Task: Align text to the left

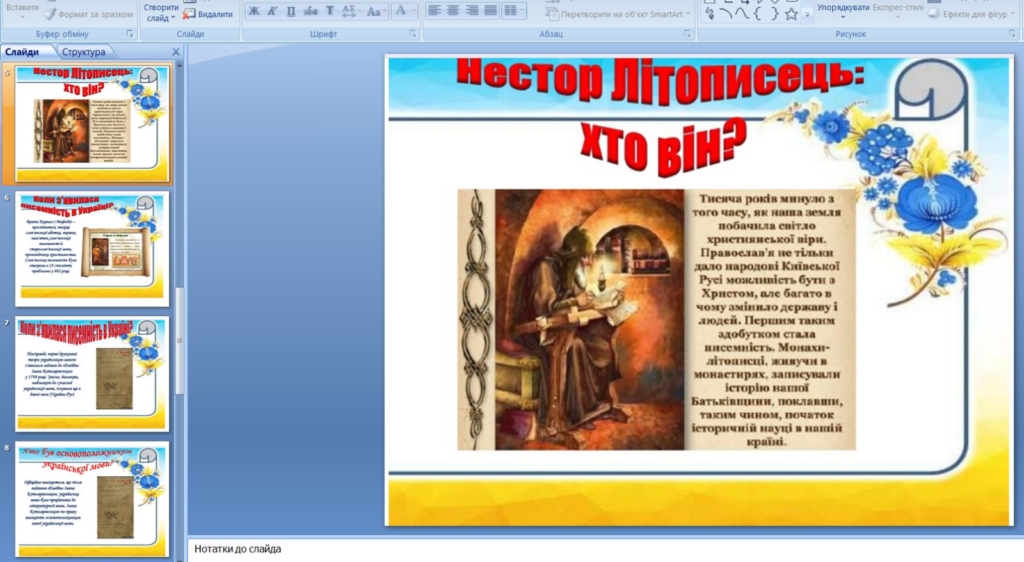Action: (434, 12)
